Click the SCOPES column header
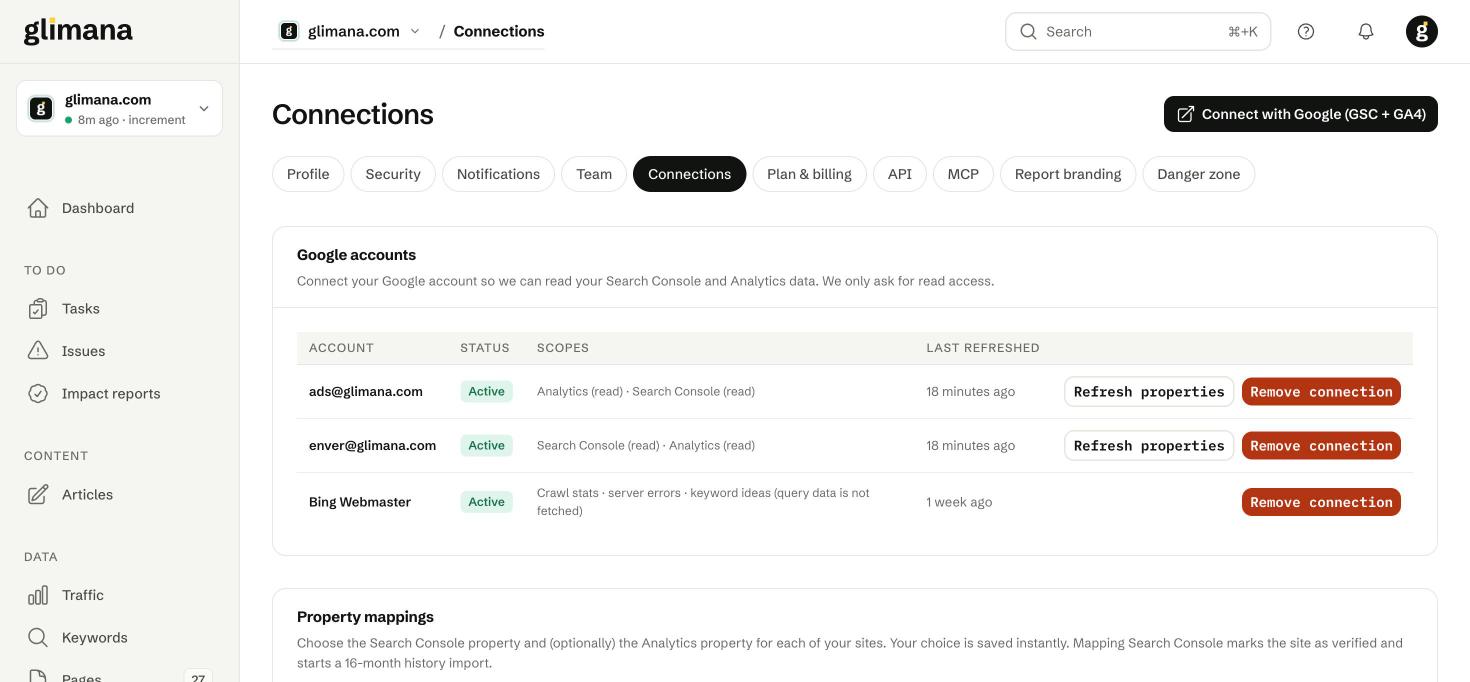 pyautogui.click(x=563, y=348)
